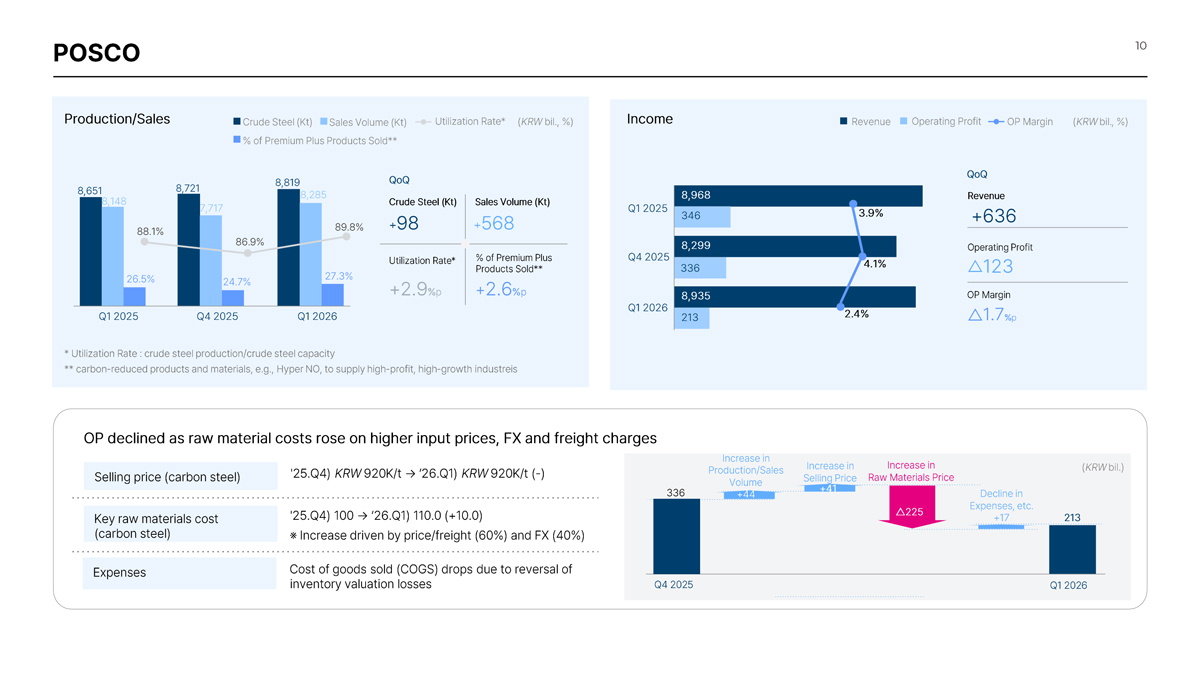Select the 2.4% OP margin label
This screenshot has width=1200, height=675.
pos(856,314)
